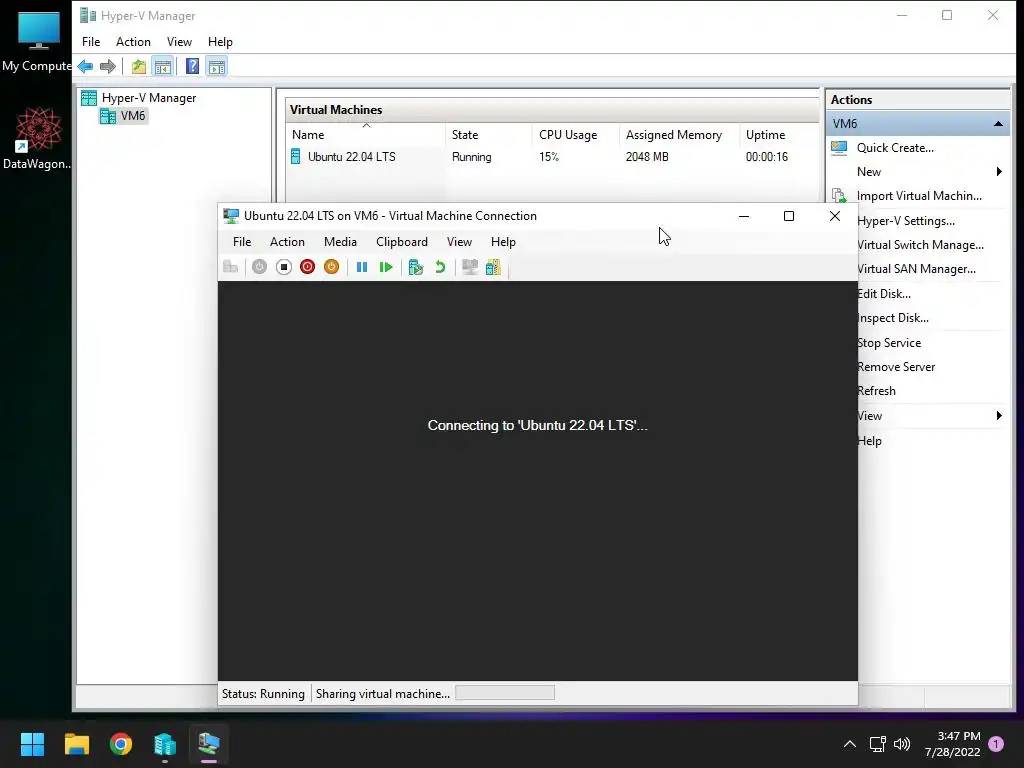
Task: Click the Up One Level folder icon
Action: [x=138, y=67]
